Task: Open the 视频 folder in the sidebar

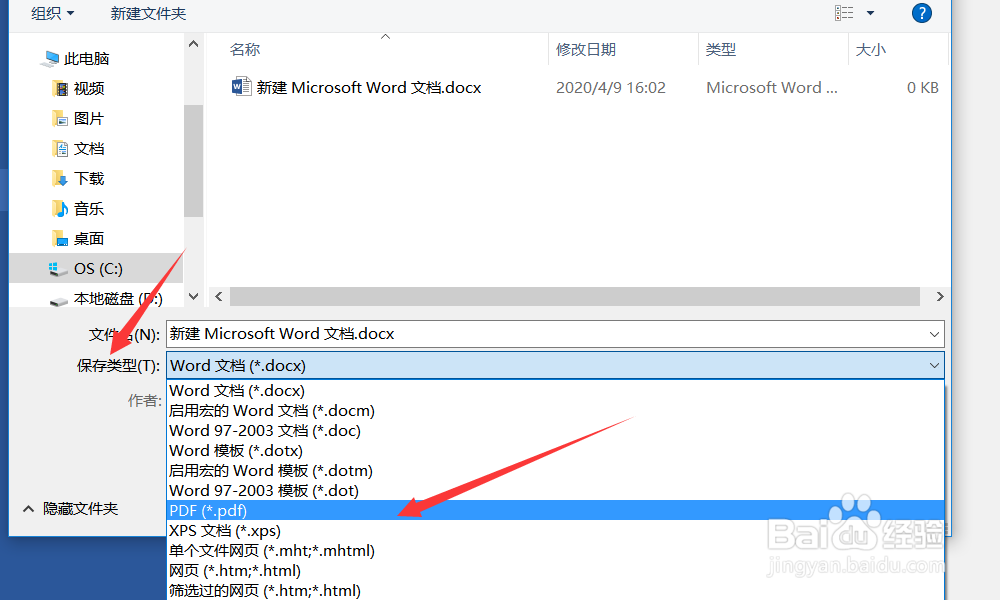Action: point(89,89)
